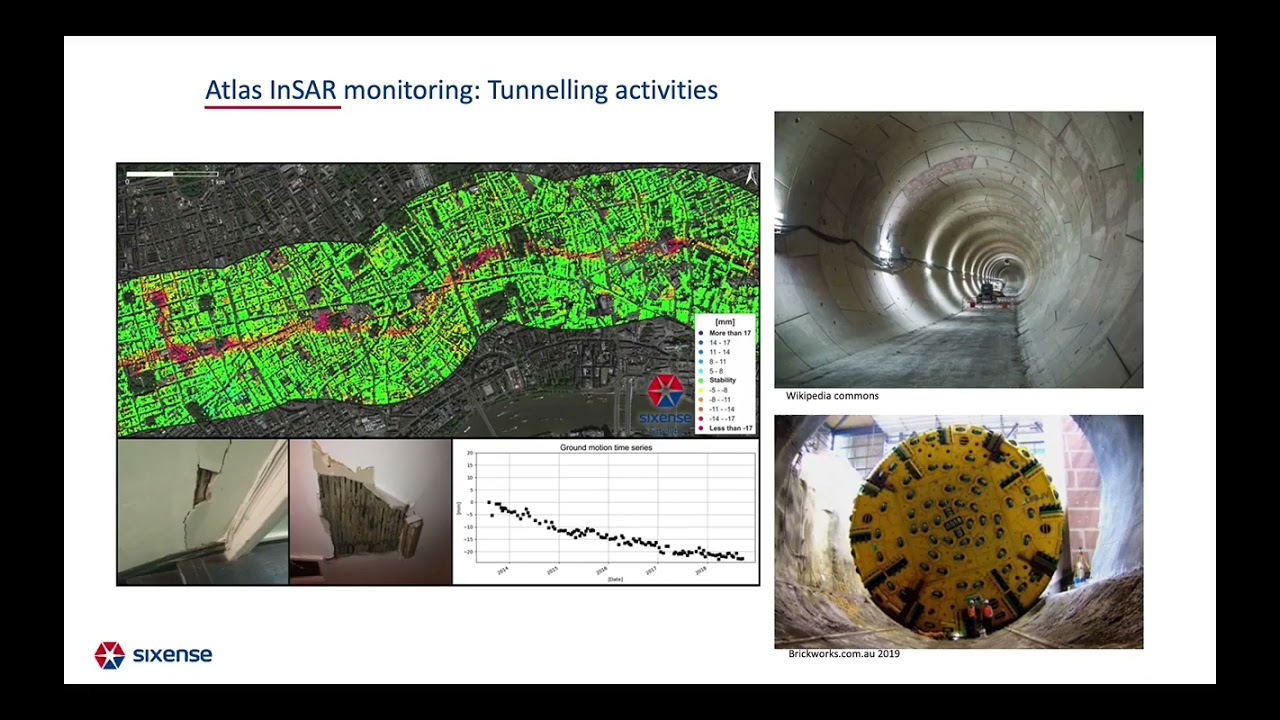This screenshot has height=720, width=1280.
Task: Select the 'Less than -17' legend entry
Action: 724,428
